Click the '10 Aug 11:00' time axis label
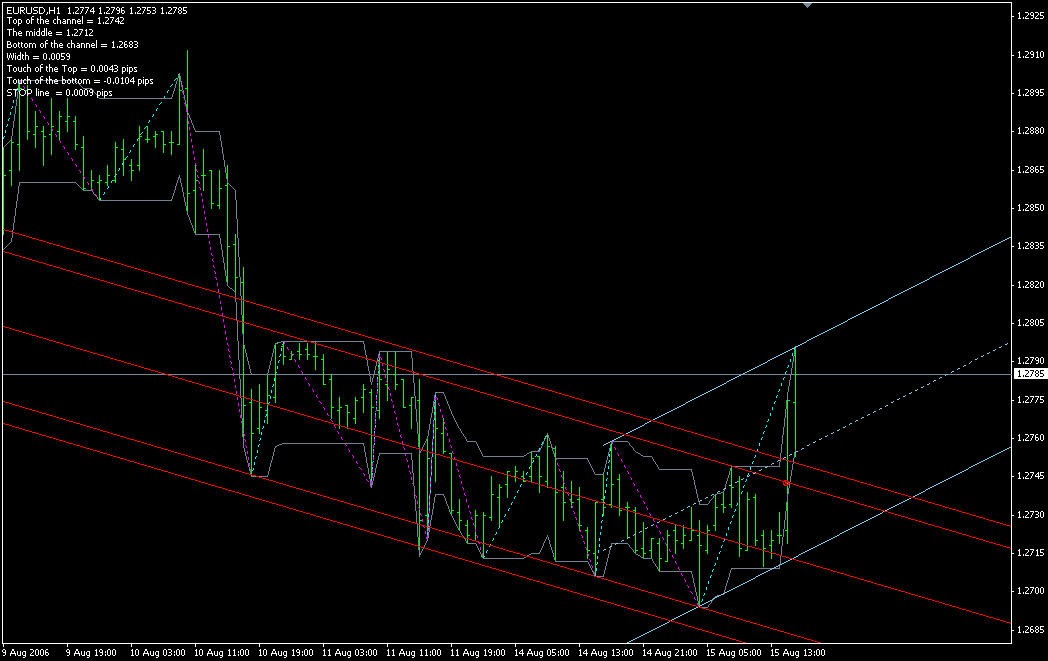This screenshot has height=661, width=1048. click(x=222, y=653)
